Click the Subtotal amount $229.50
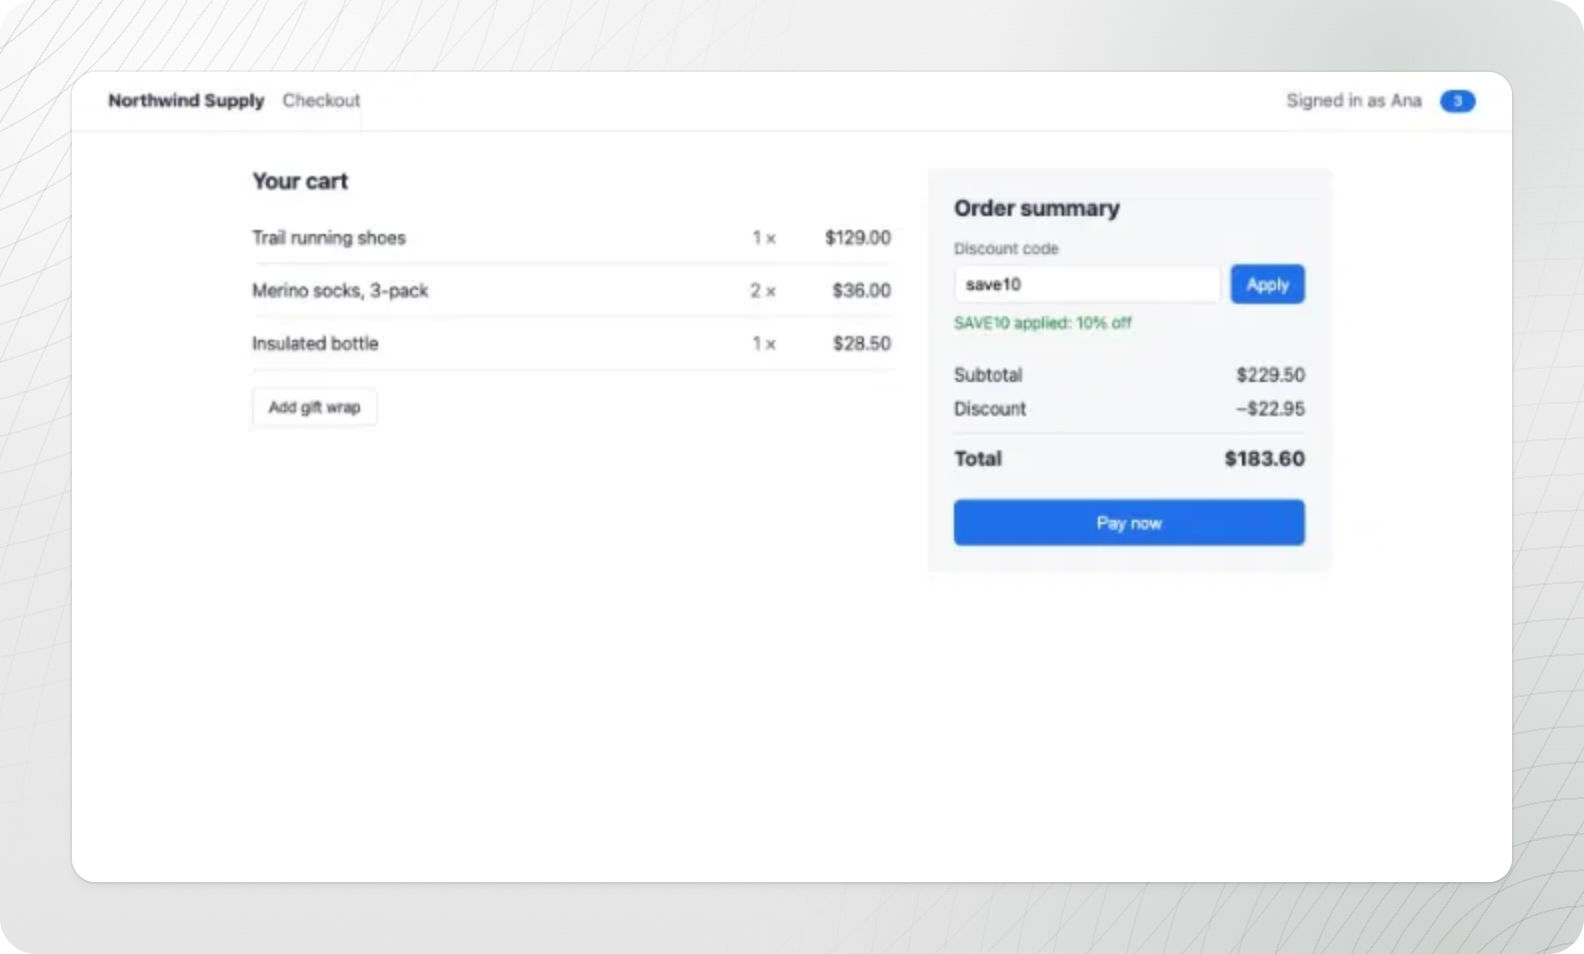1584x954 pixels. click(x=1270, y=375)
